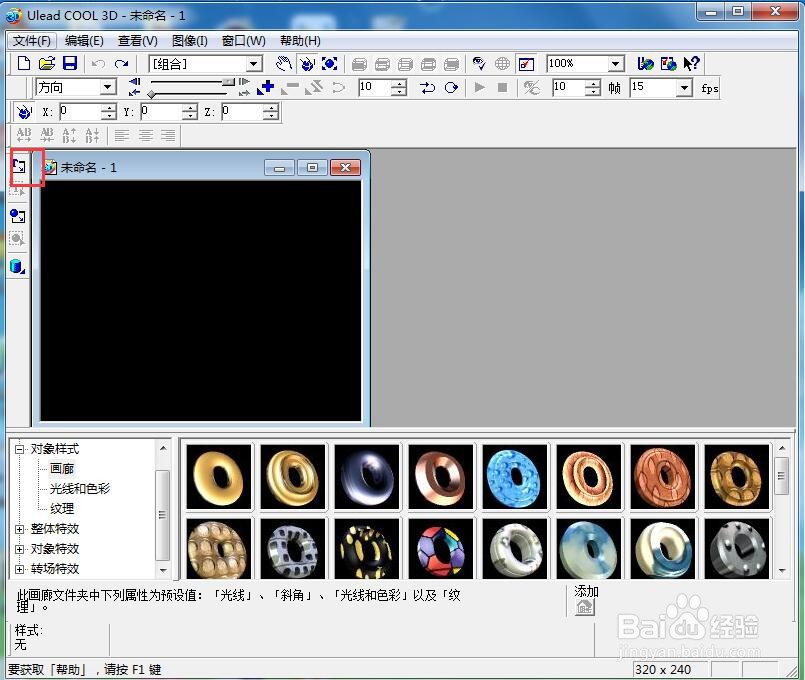Expand the 对象特效 tree node
This screenshot has height=680, width=805.
tap(20, 549)
